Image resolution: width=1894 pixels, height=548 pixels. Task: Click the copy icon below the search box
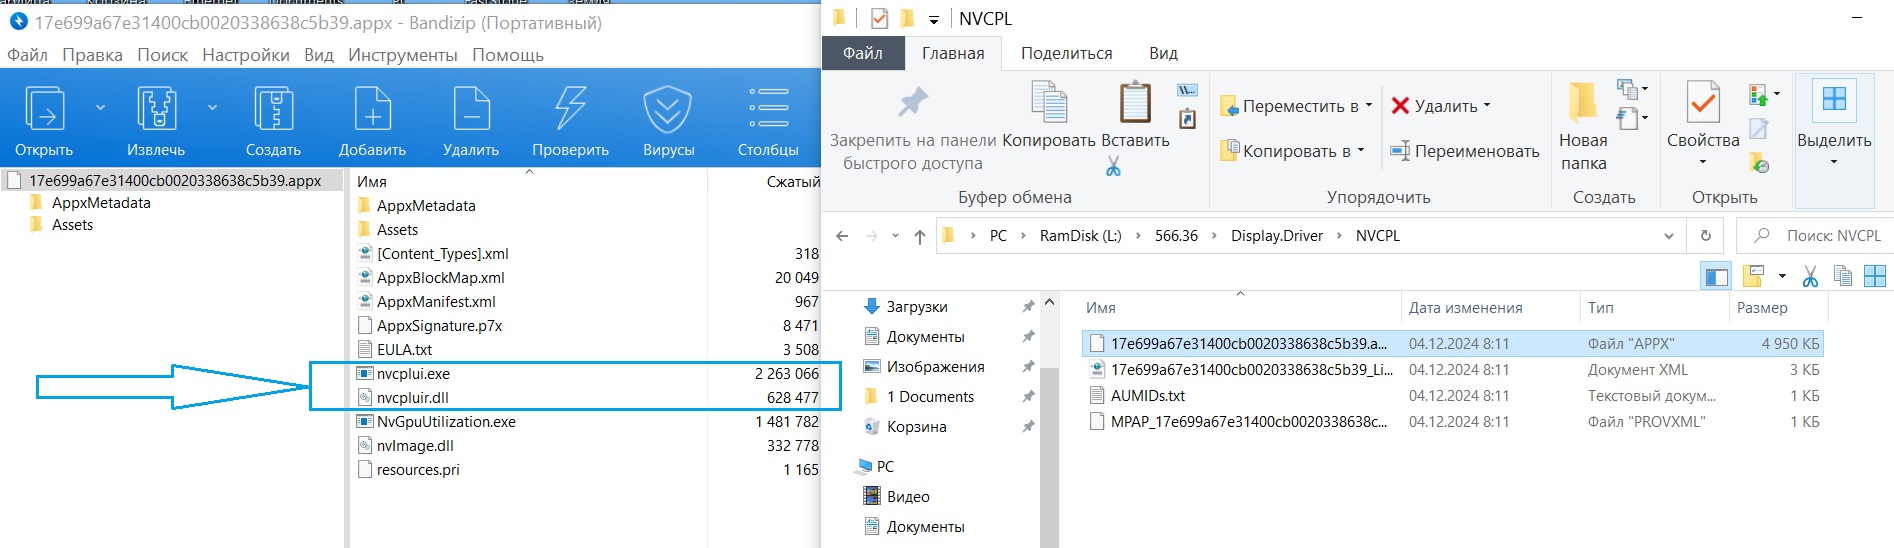[x=1843, y=277]
